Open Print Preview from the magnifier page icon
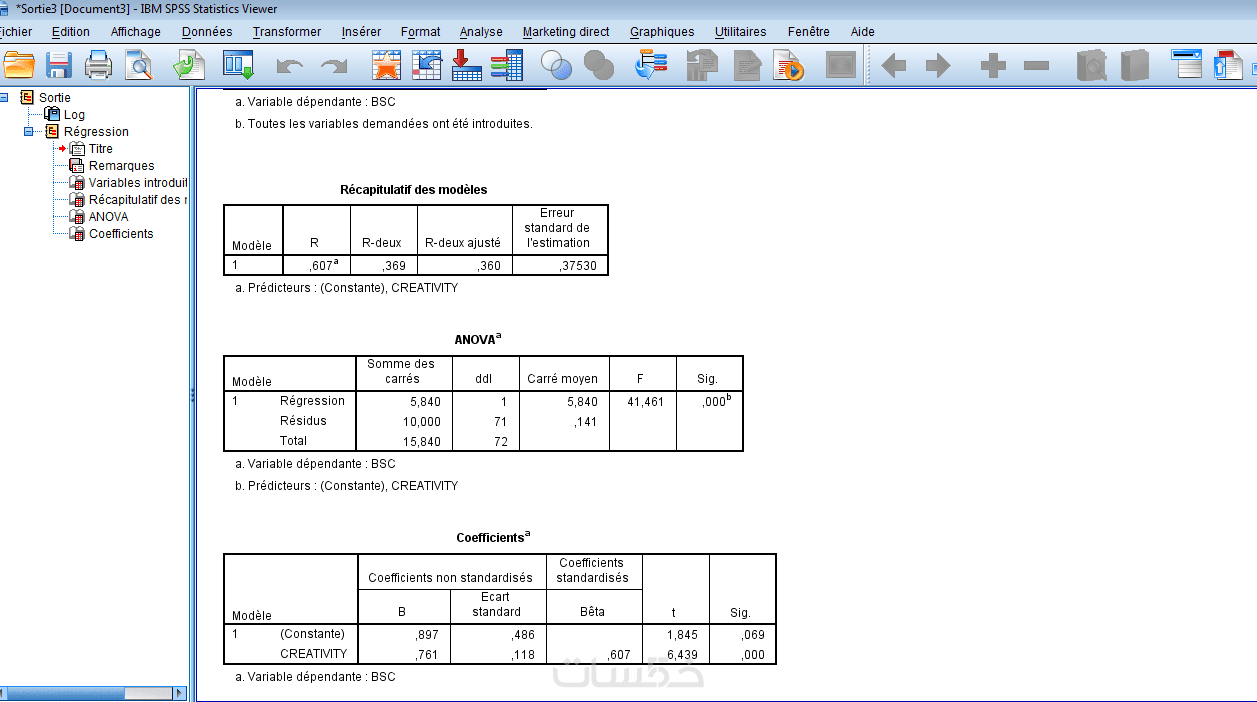1257x702 pixels. point(138,66)
